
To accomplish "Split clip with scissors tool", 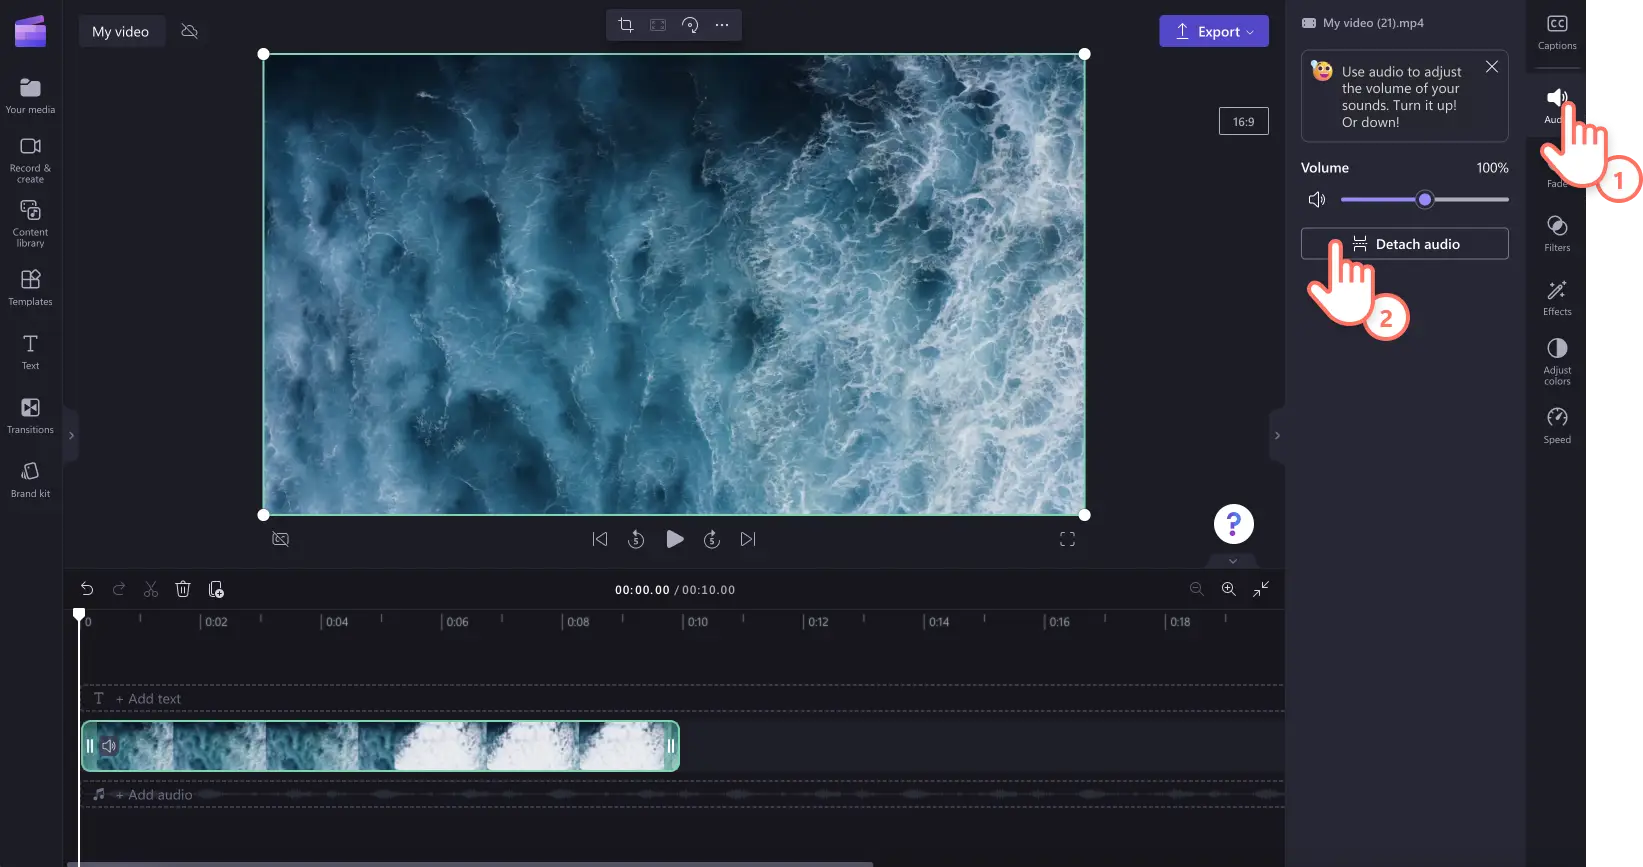I will (151, 589).
